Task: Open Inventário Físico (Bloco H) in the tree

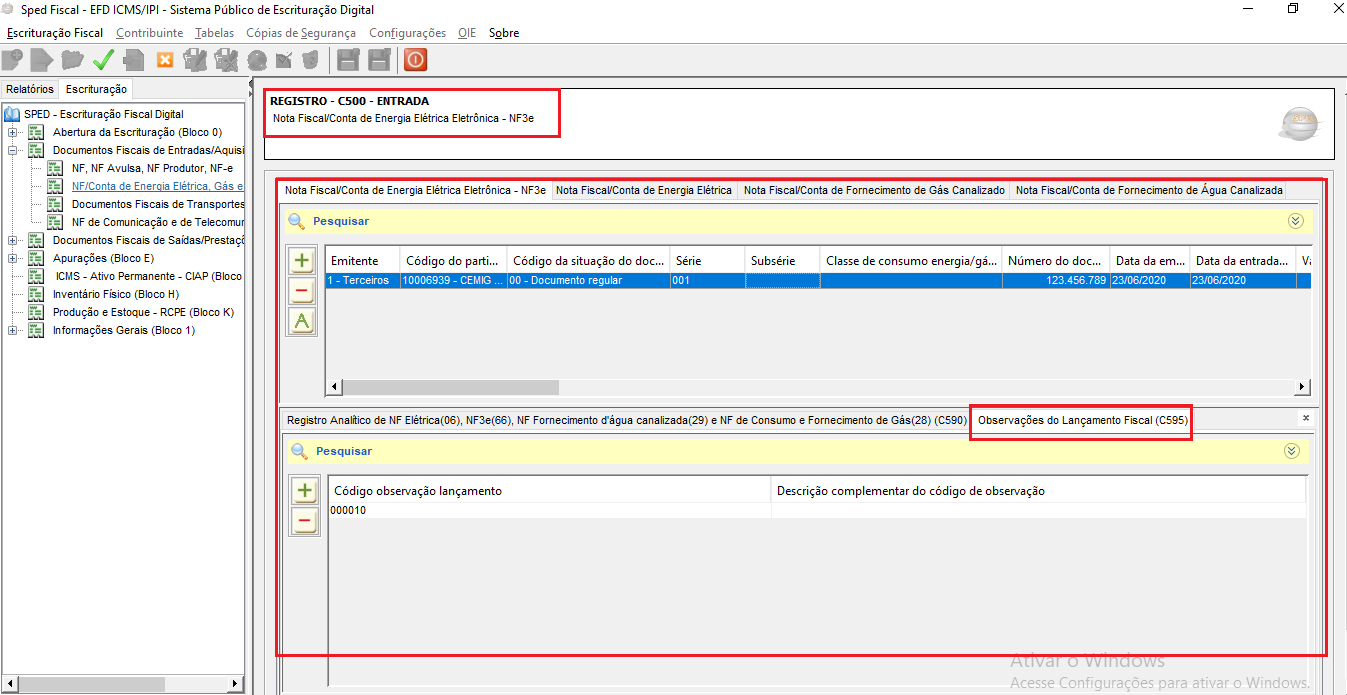Action: point(115,294)
